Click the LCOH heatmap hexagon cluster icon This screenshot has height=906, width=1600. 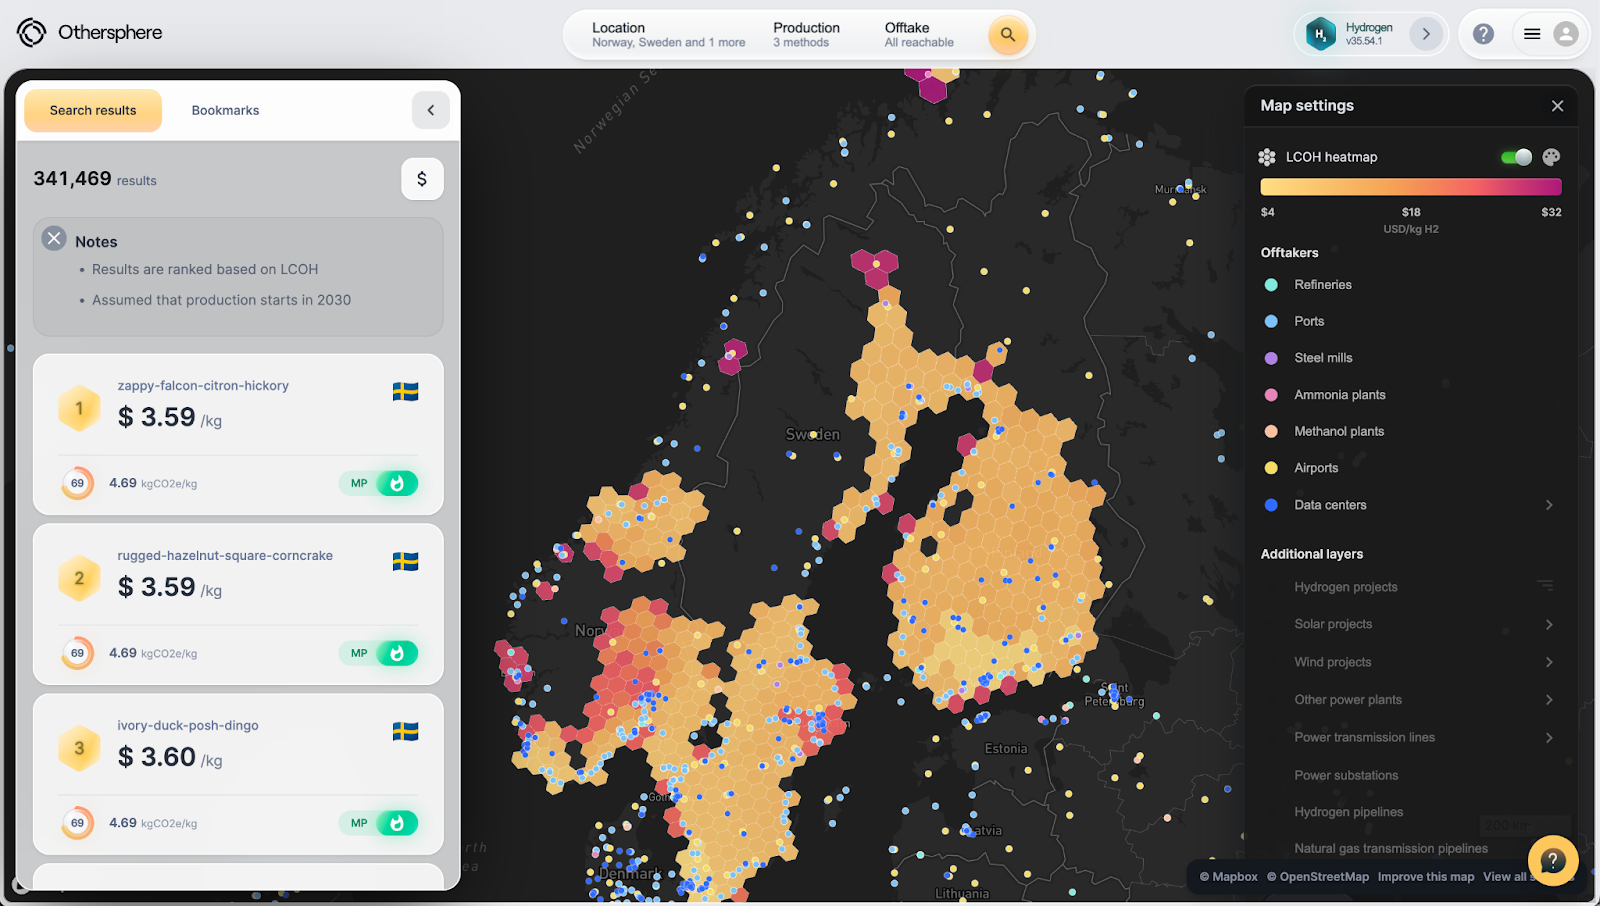(x=1267, y=157)
